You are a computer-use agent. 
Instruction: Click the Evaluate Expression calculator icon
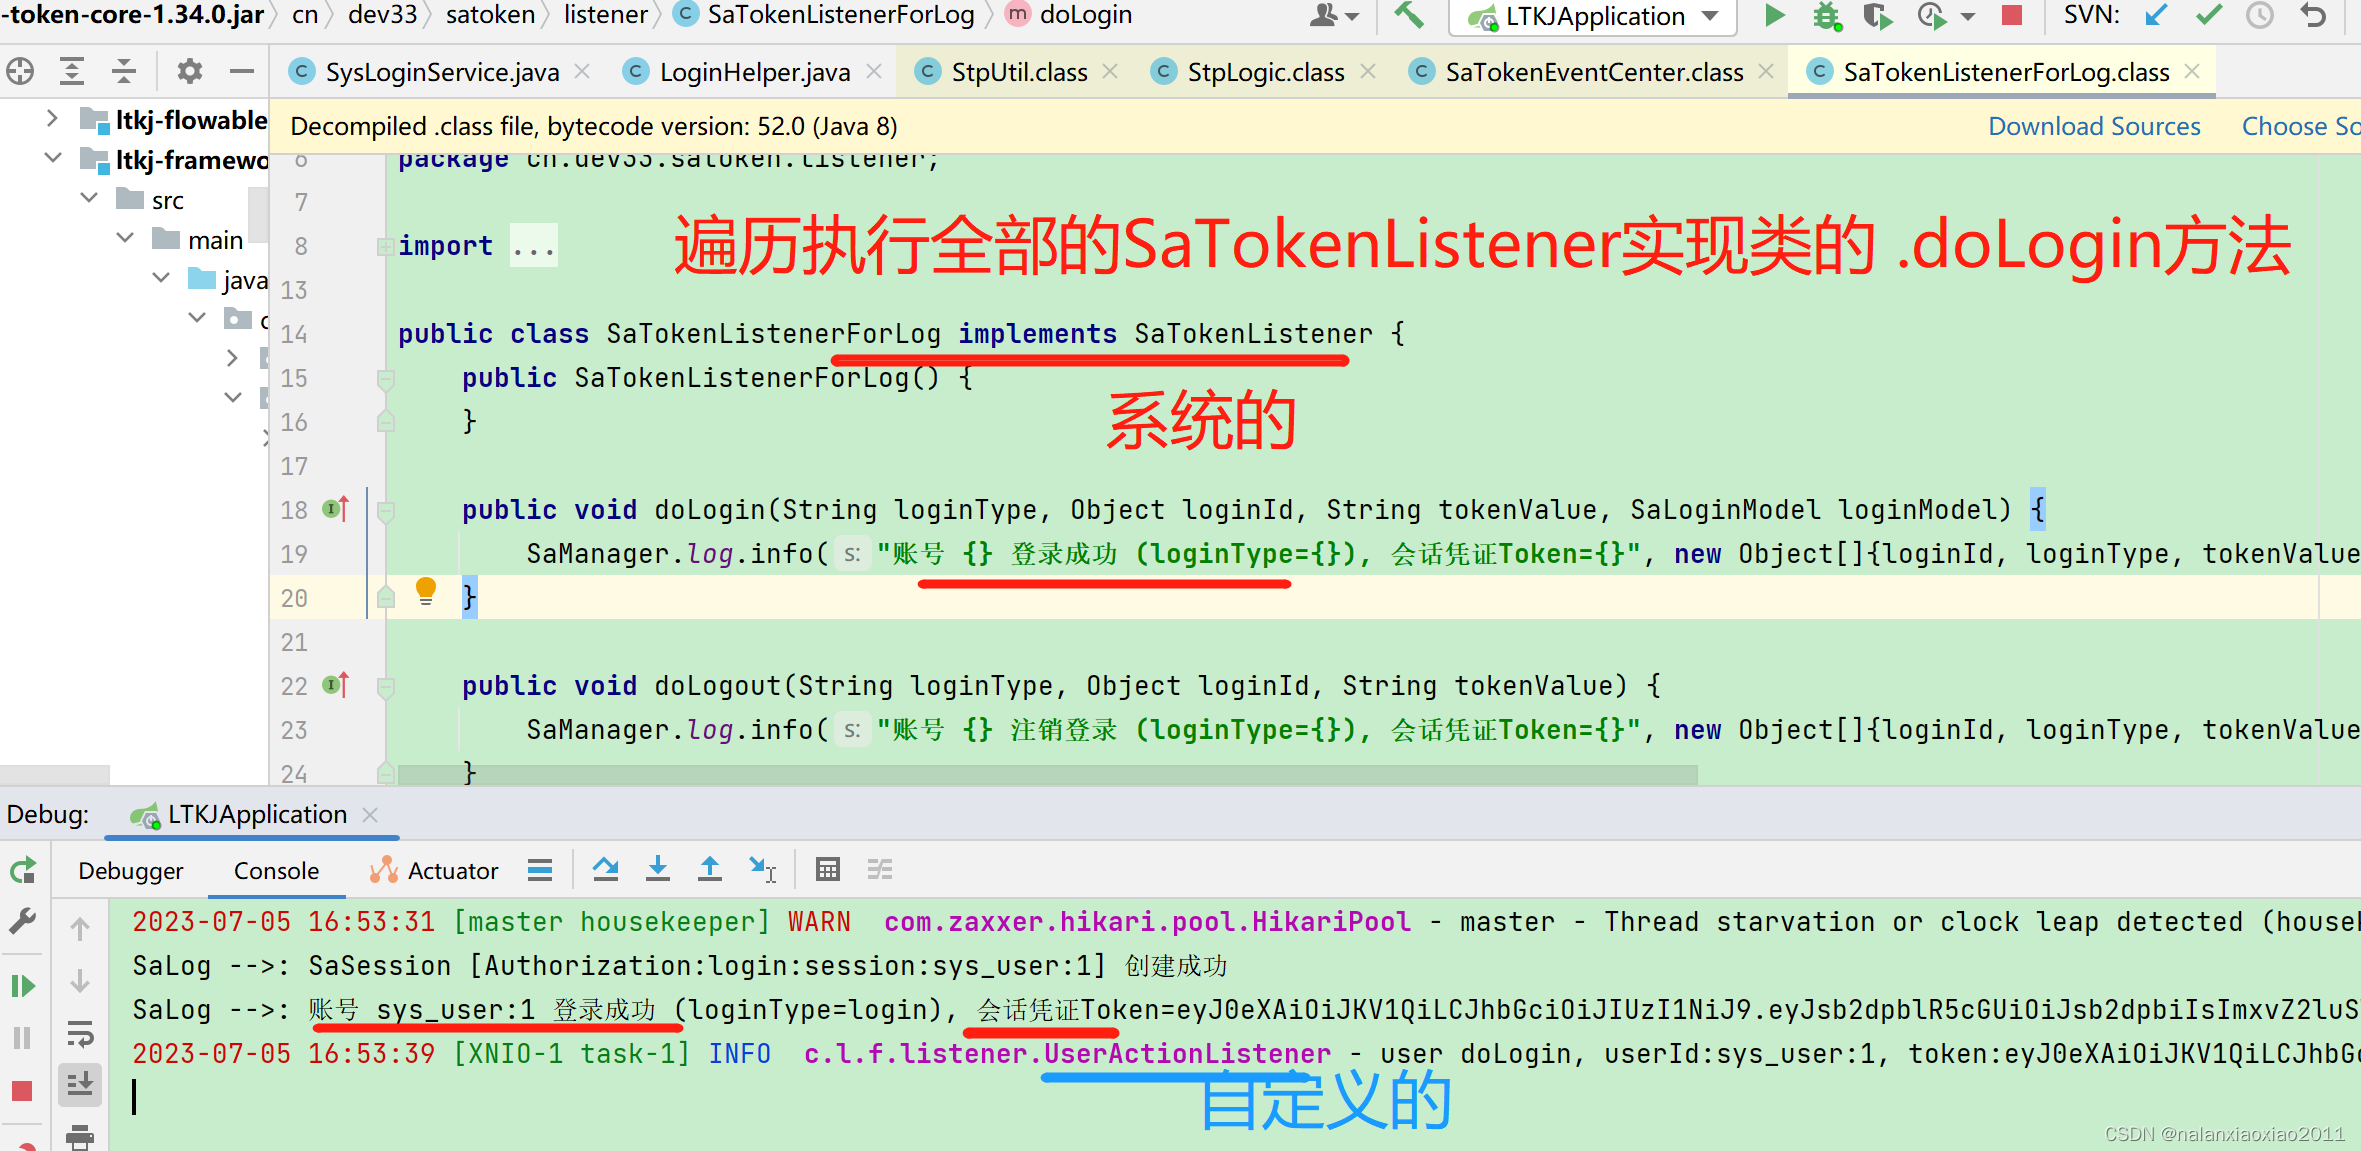[x=827, y=869]
